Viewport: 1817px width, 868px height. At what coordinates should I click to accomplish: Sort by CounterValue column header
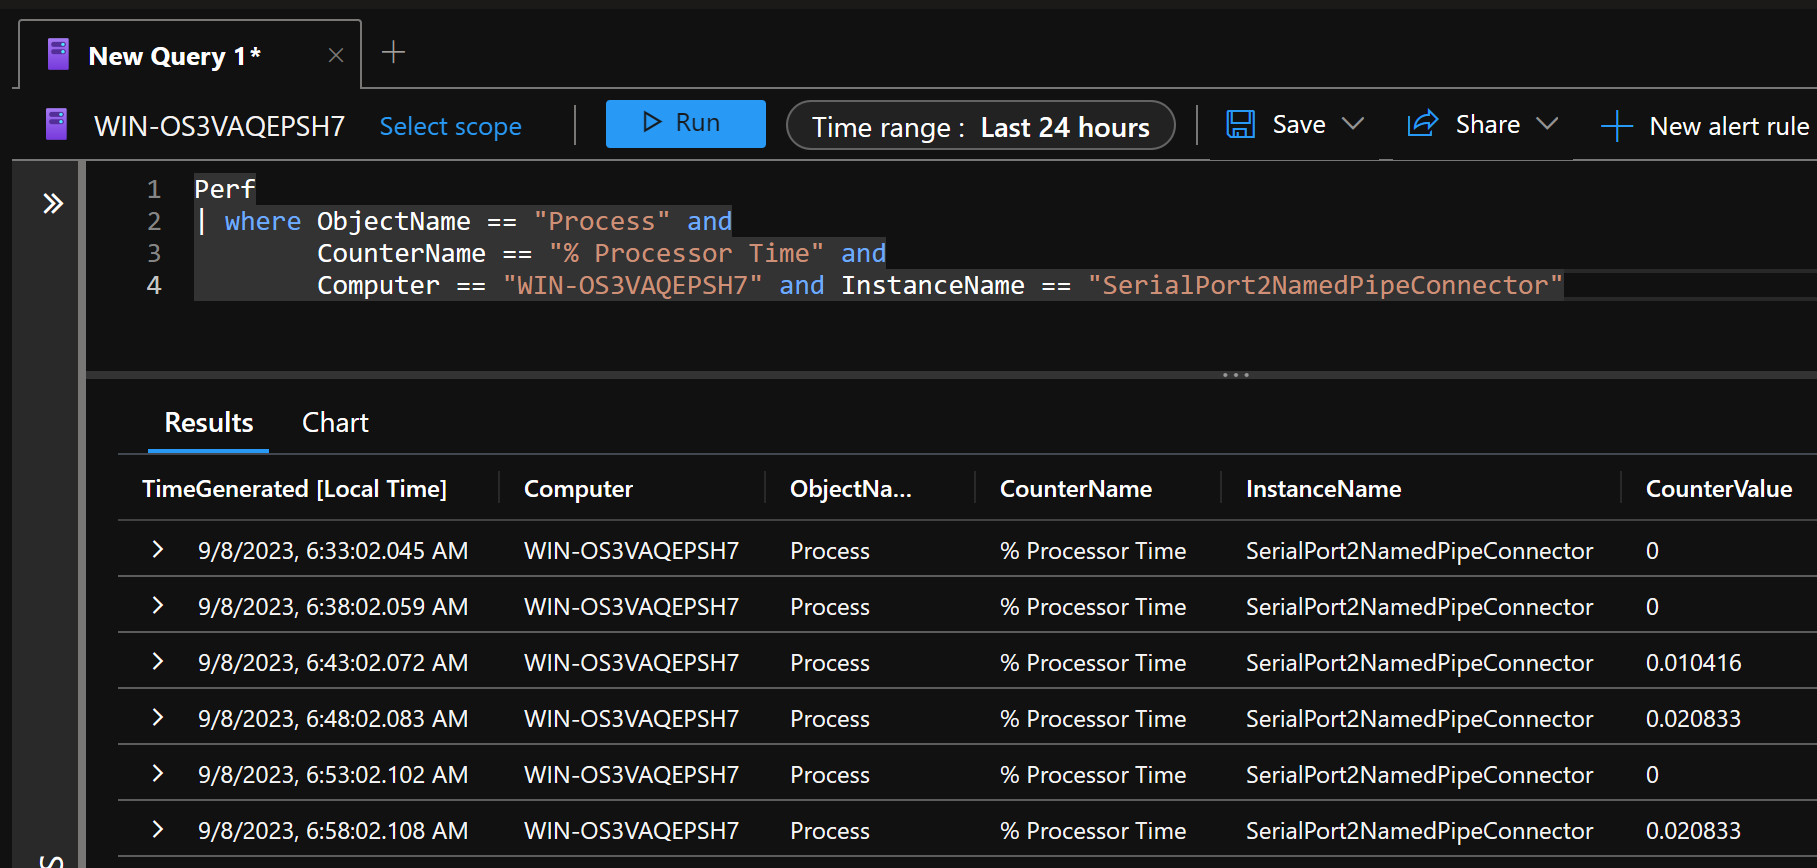tap(1718, 489)
